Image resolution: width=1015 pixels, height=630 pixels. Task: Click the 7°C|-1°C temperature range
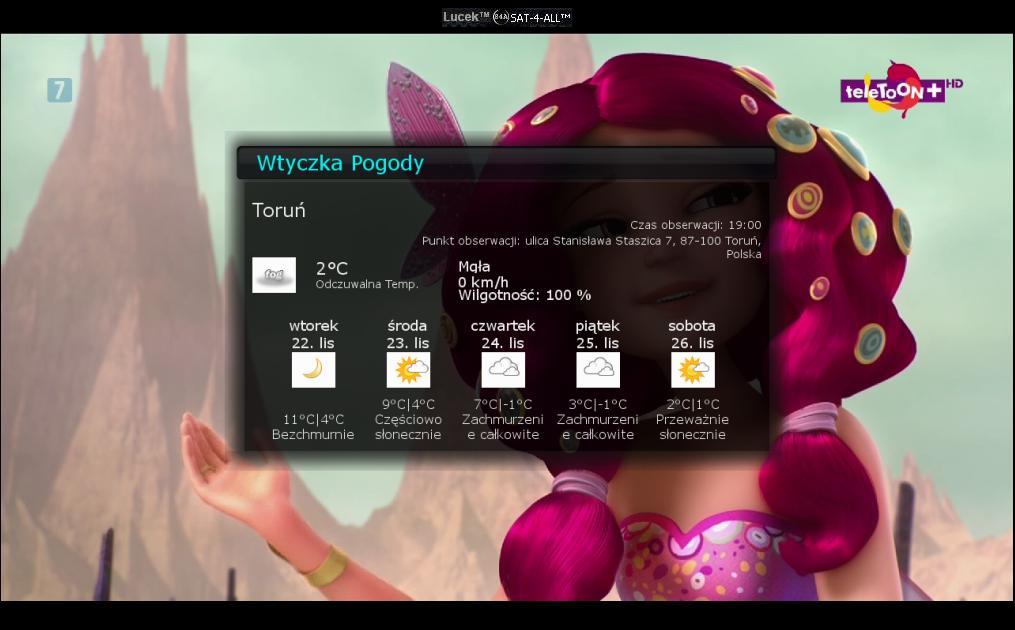(x=503, y=405)
